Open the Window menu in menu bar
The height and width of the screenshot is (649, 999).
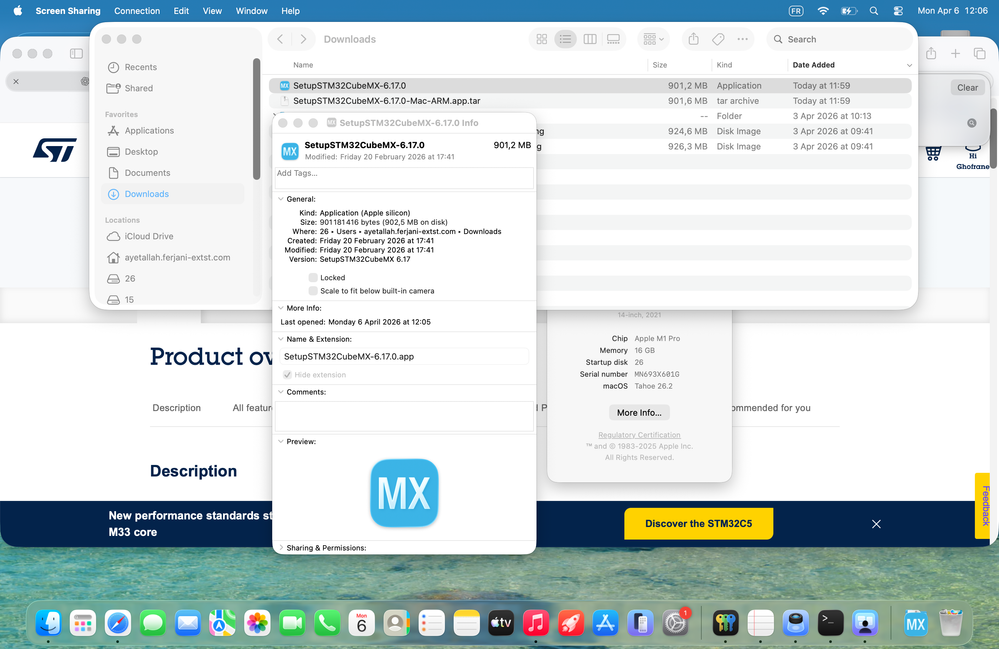252,11
